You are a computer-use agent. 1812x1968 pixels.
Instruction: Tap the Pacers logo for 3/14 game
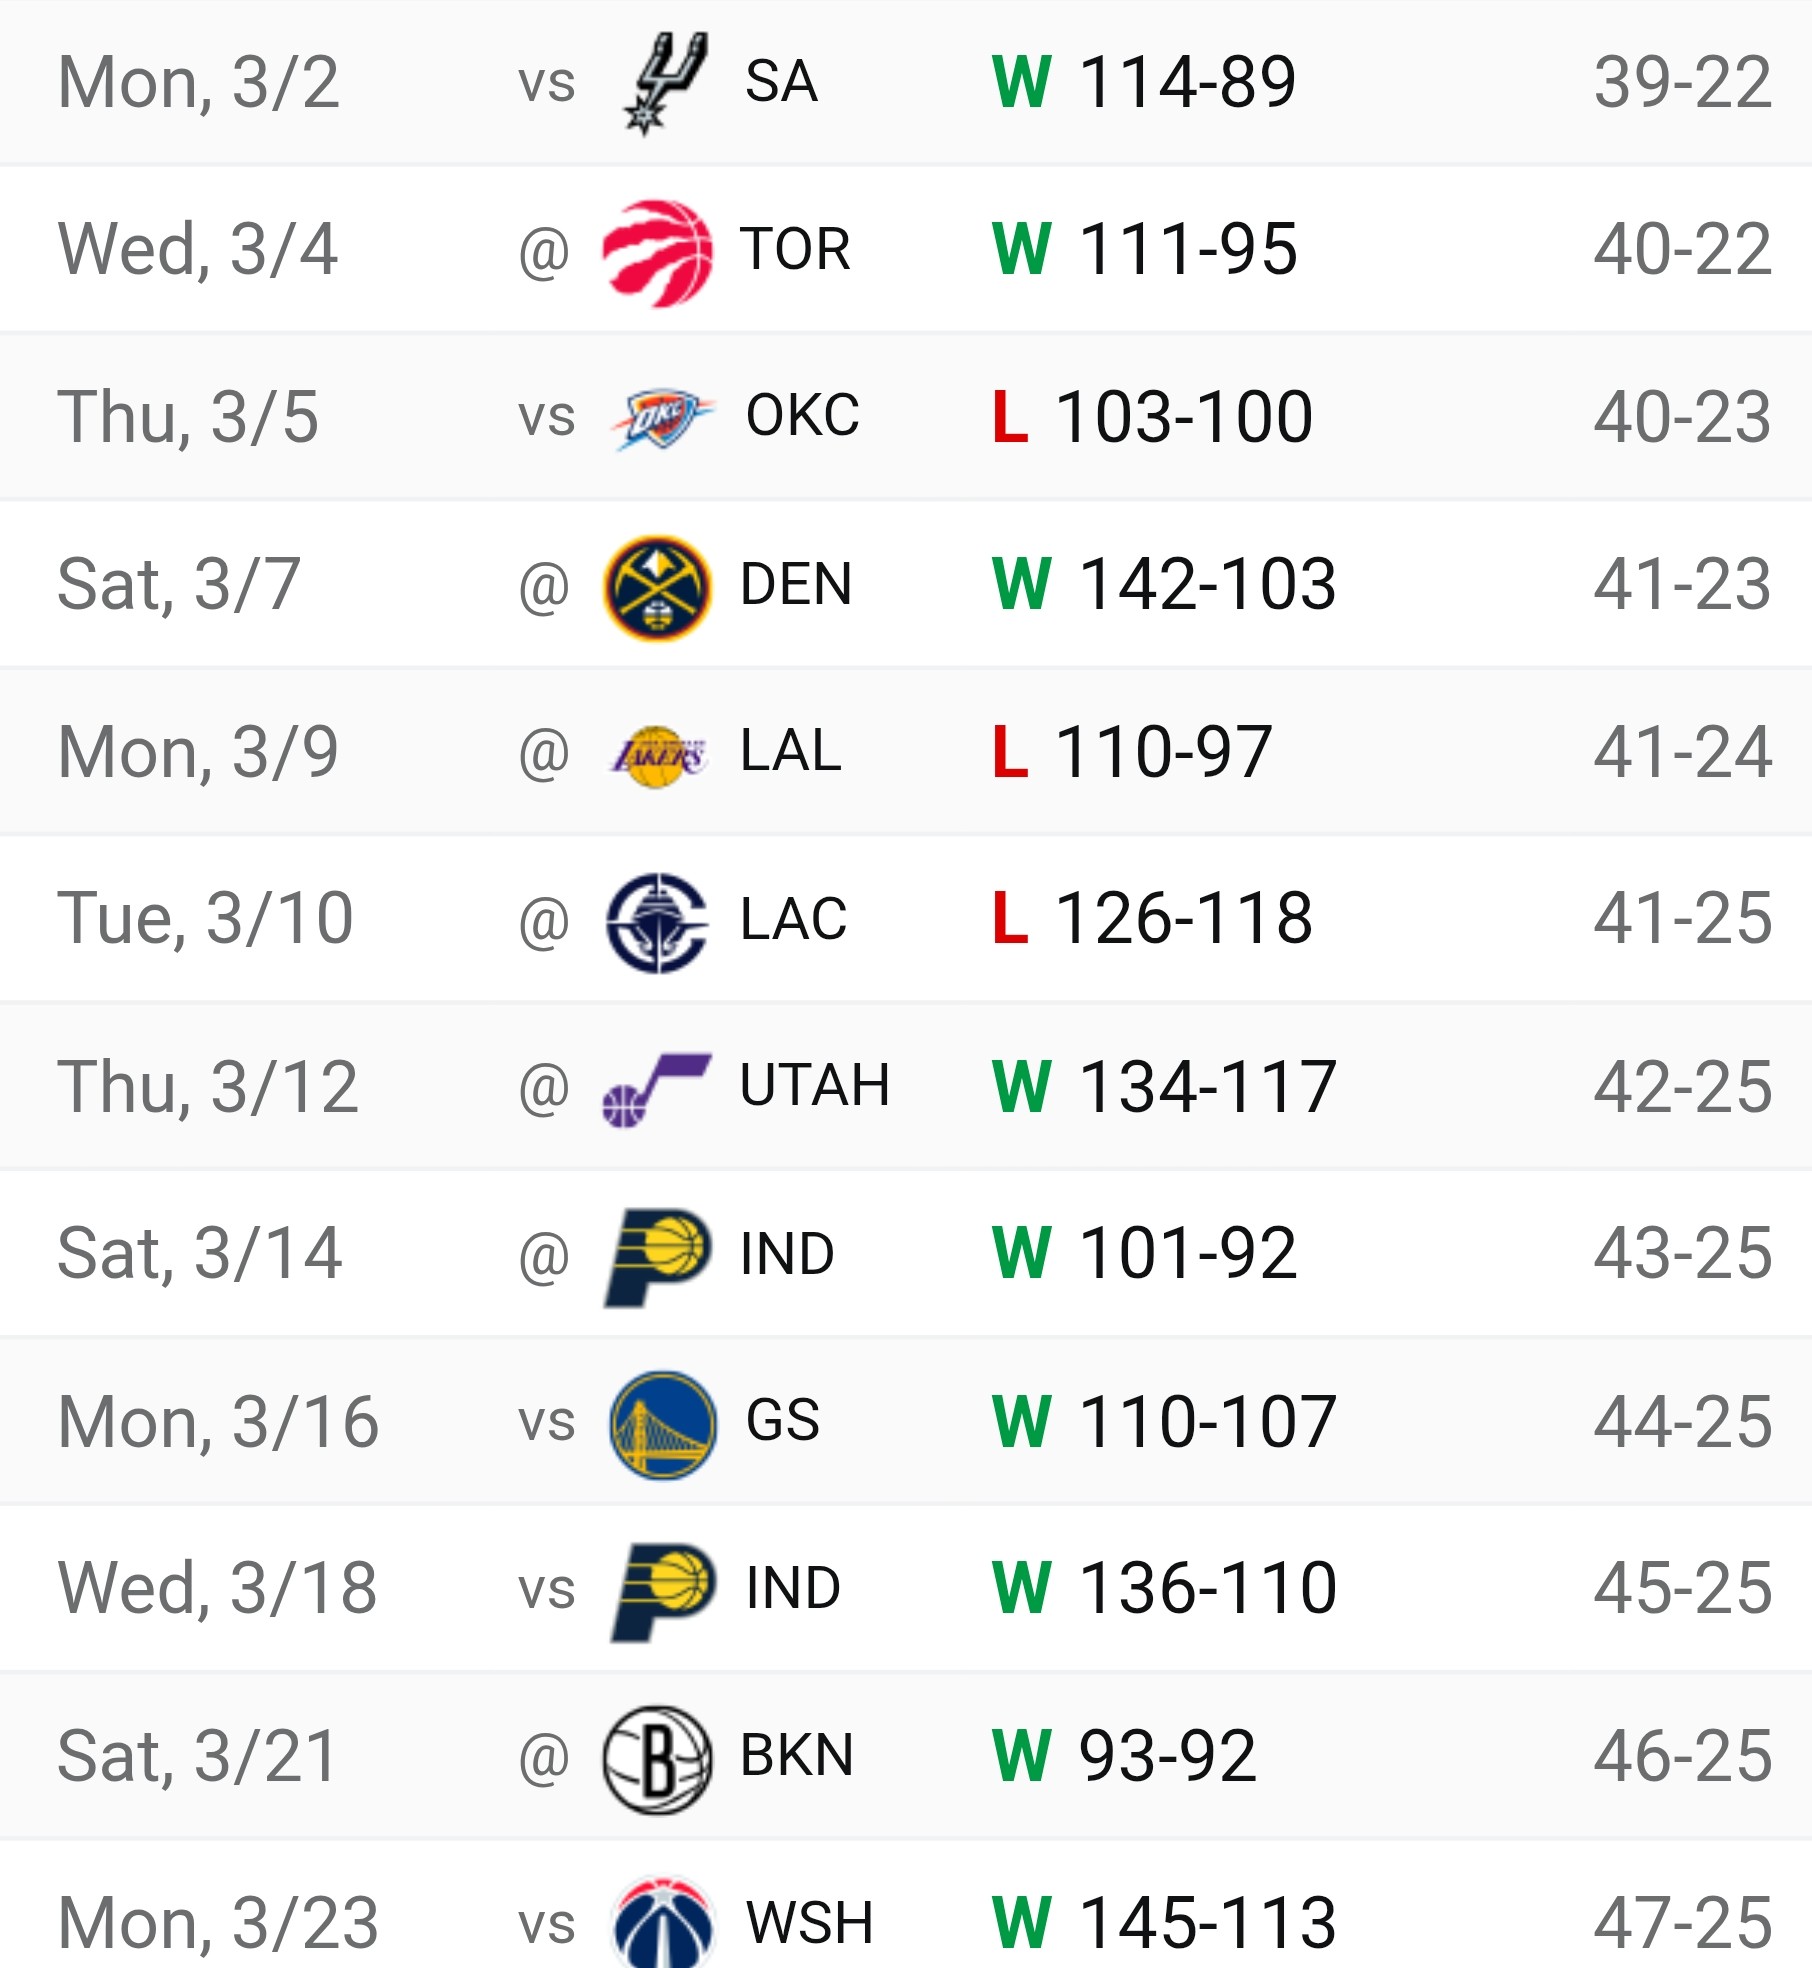click(x=657, y=1257)
